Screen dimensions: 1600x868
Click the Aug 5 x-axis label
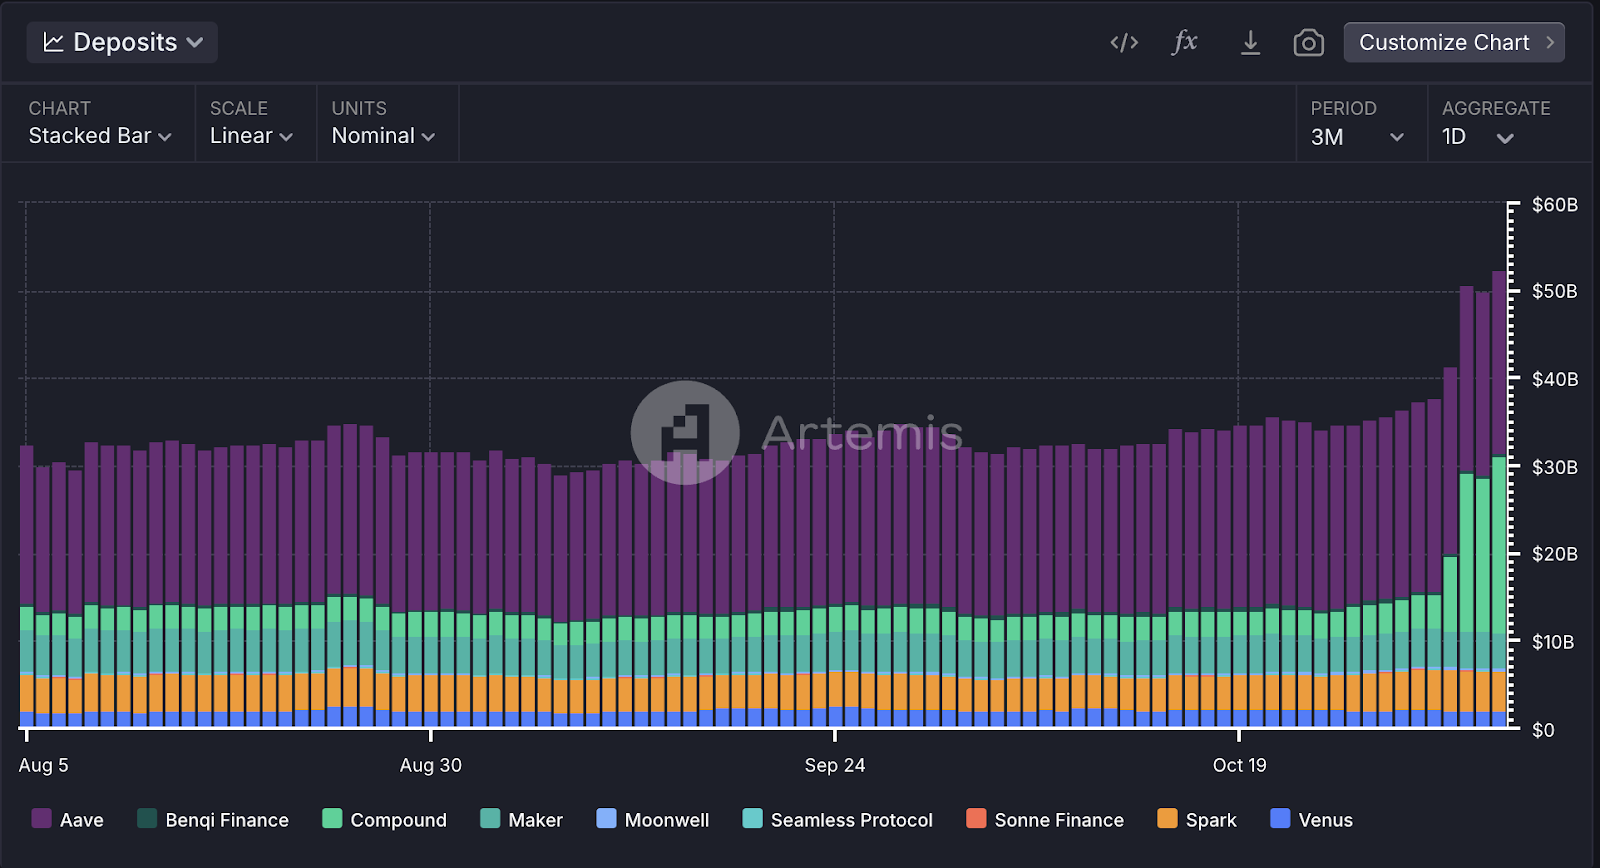(x=43, y=765)
